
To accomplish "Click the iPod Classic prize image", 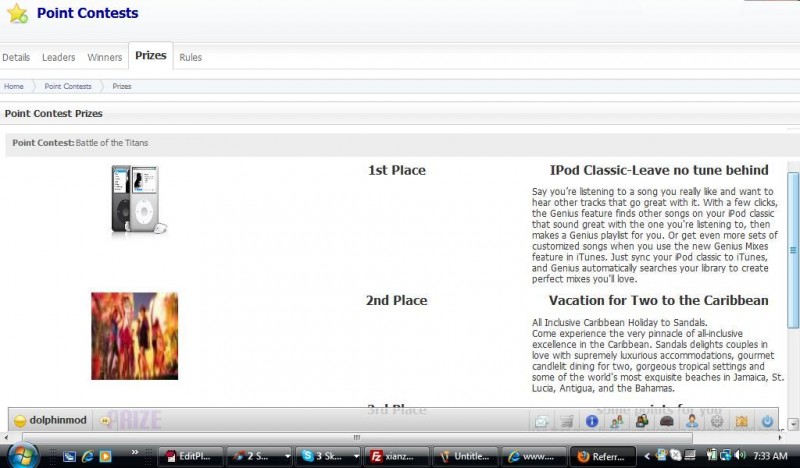I will point(139,200).
